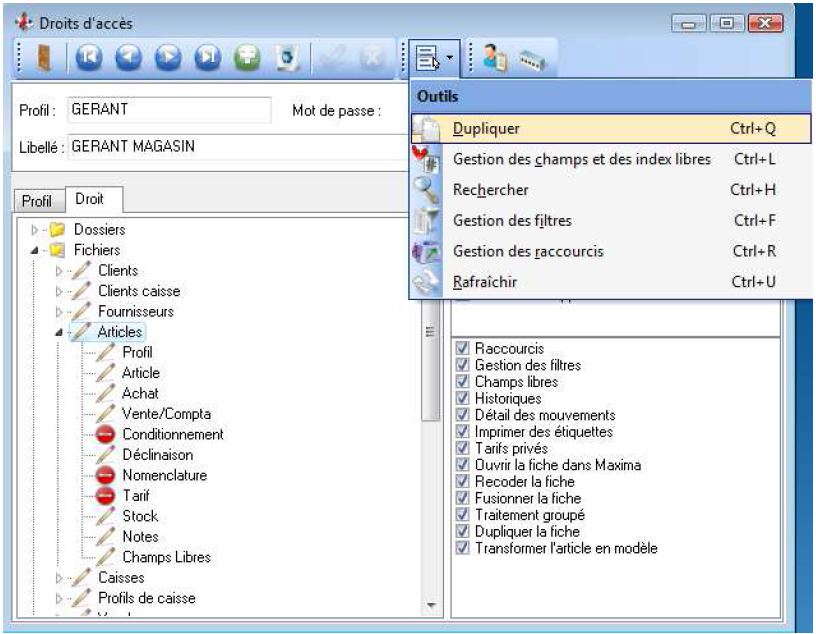Uncheck the Raccourcis checkbox
The width and height of the screenshot is (816, 634).
coord(462,349)
